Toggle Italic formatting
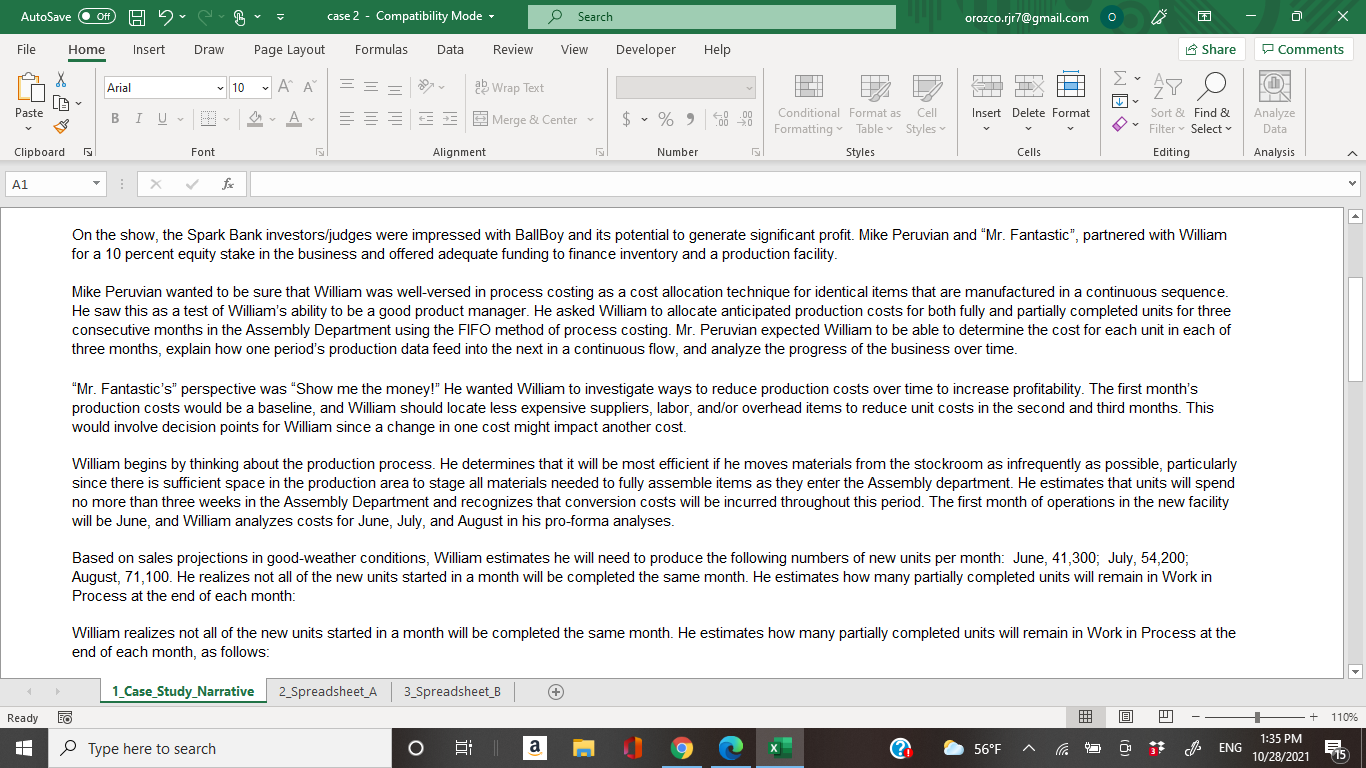Image resolution: width=1366 pixels, height=768 pixels. tap(139, 119)
